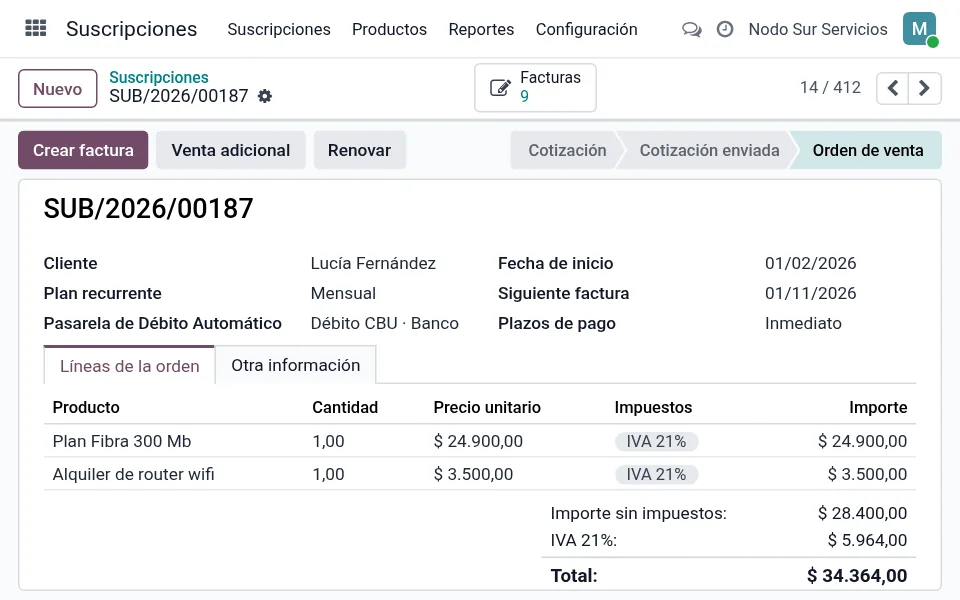Click unit price $ 24.900,00
This screenshot has width=960, height=600.
(478, 441)
